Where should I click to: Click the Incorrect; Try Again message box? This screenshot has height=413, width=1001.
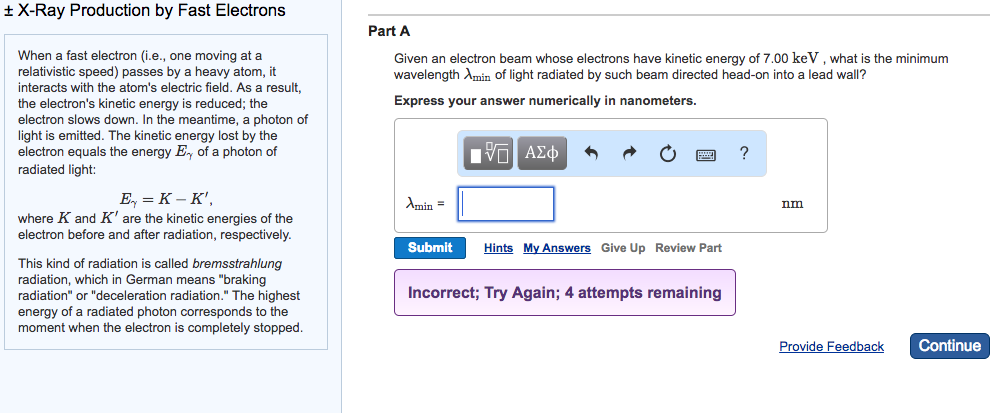[564, 293]
